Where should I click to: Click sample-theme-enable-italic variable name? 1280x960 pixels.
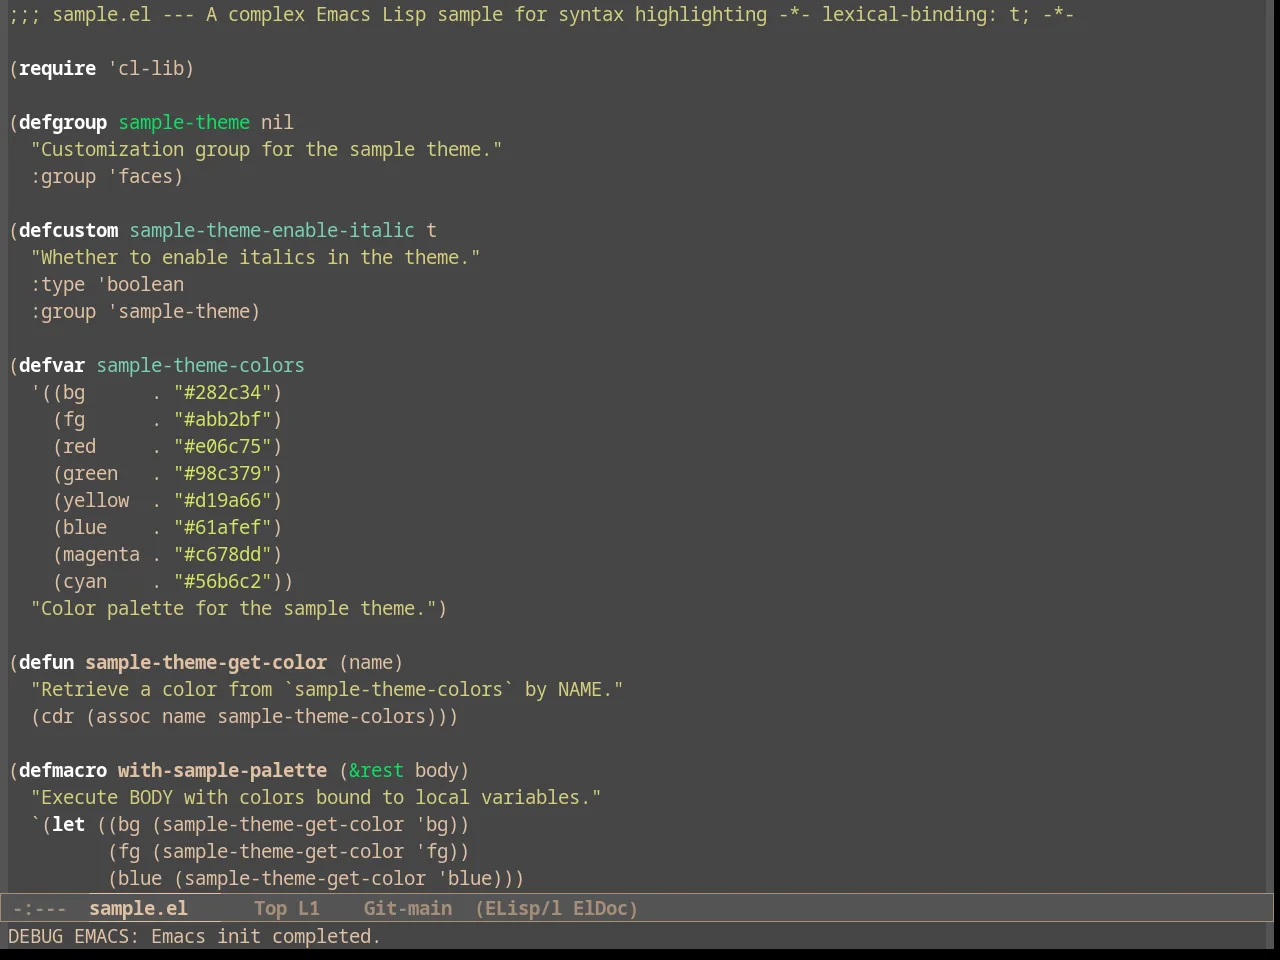click(272, 230)
